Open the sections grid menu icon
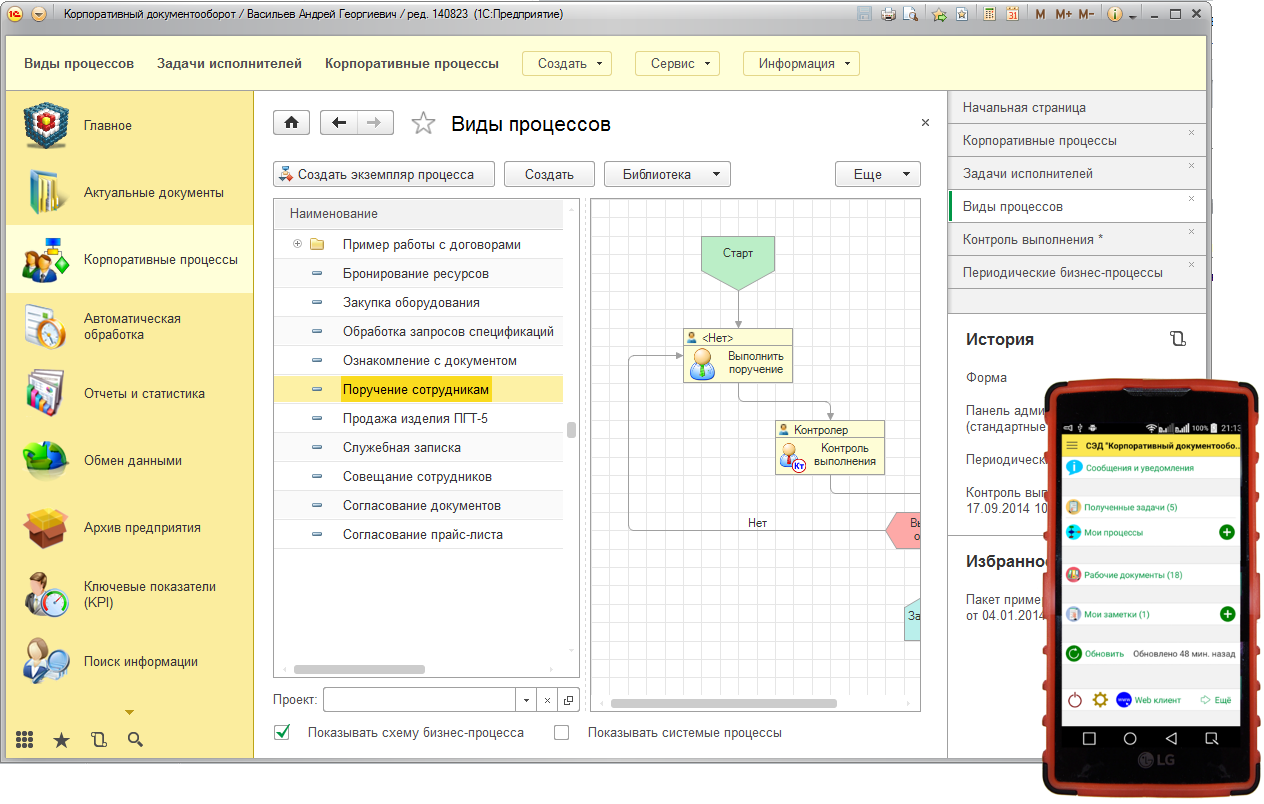This screenshot has height=804, width=1264. pyautogui.click(x=25, y=740)
